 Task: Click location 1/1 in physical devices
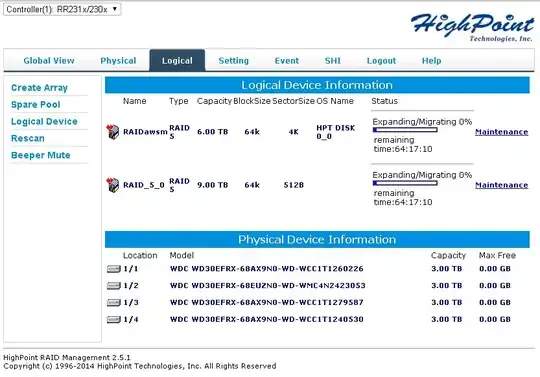131,269
